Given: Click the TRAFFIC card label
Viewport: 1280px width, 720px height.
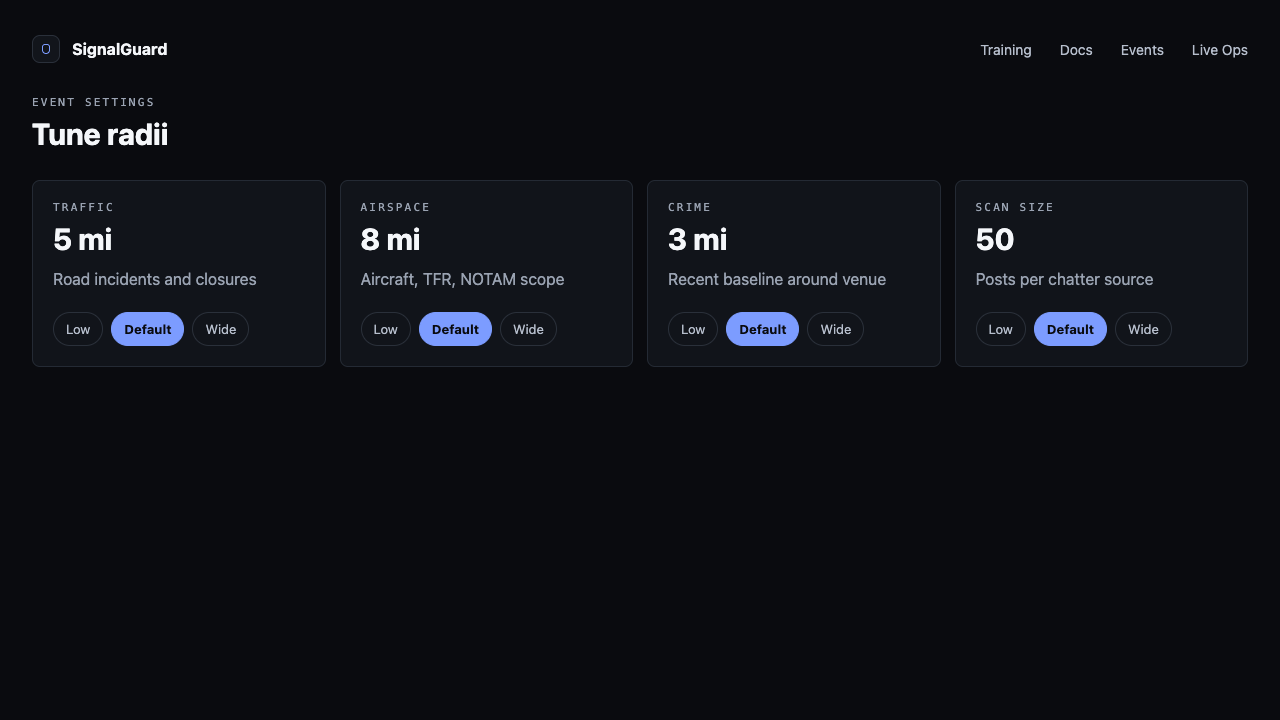Looking at the screenshot, I should [83, 207].
